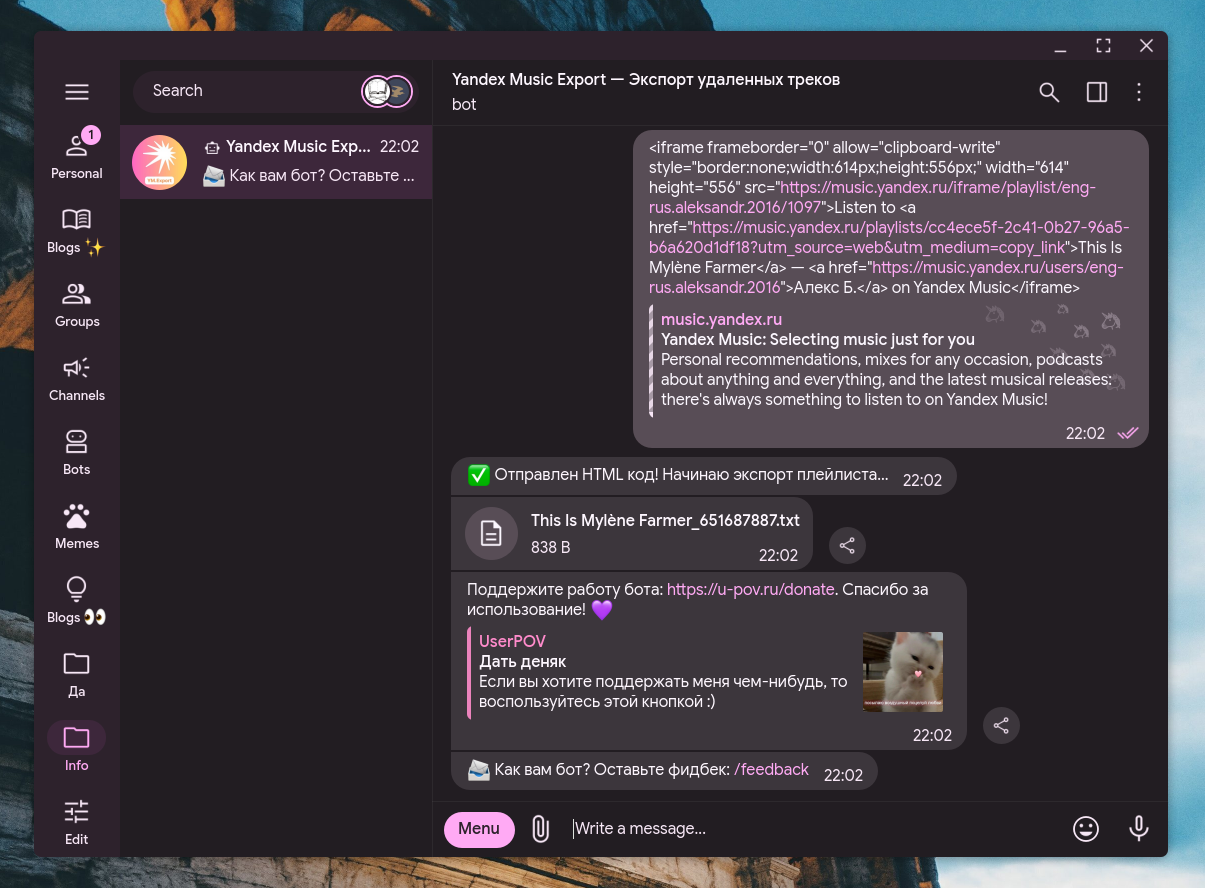Switch to the Bots folder tab
The width and height of the screenshot is (1205, 888).
pyautogui.click(x=77, y=452)
